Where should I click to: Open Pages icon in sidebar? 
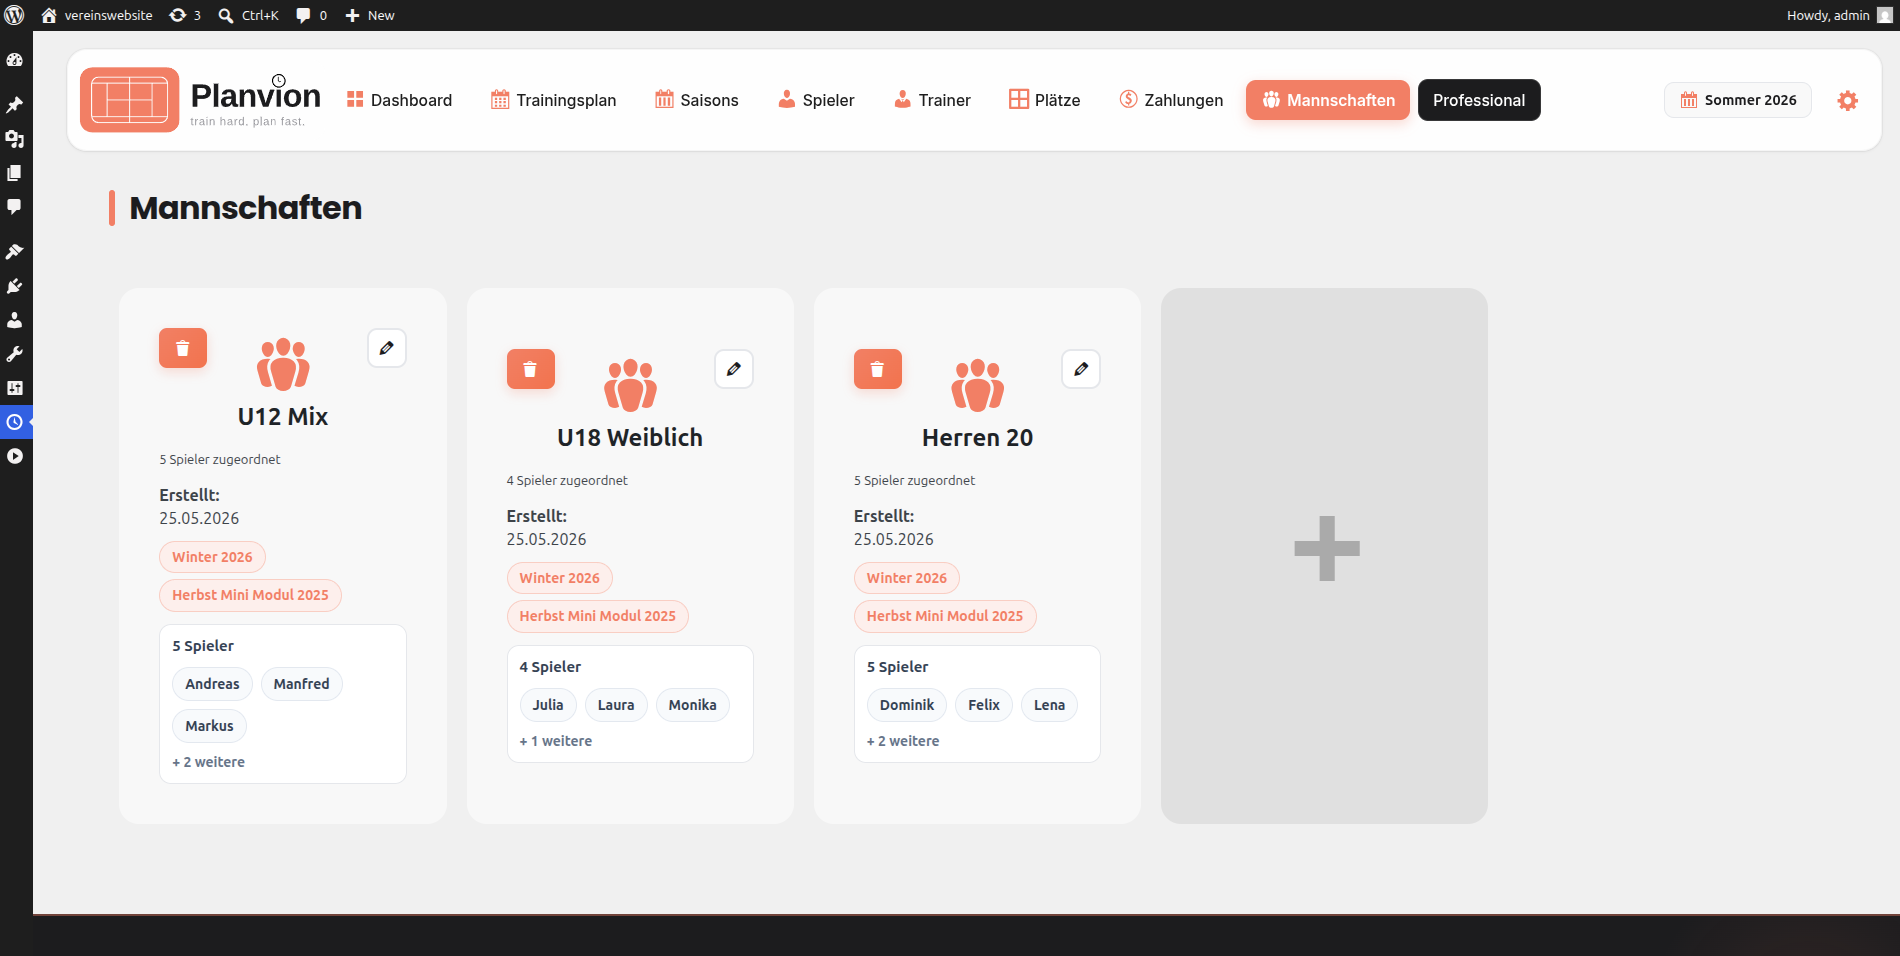15,173
